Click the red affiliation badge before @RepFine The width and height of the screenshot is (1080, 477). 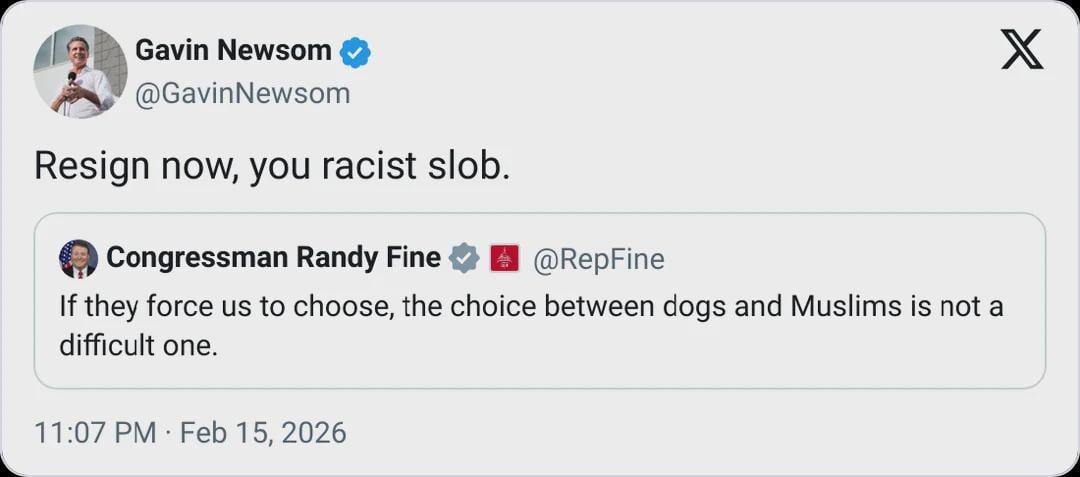coord(504,259)
